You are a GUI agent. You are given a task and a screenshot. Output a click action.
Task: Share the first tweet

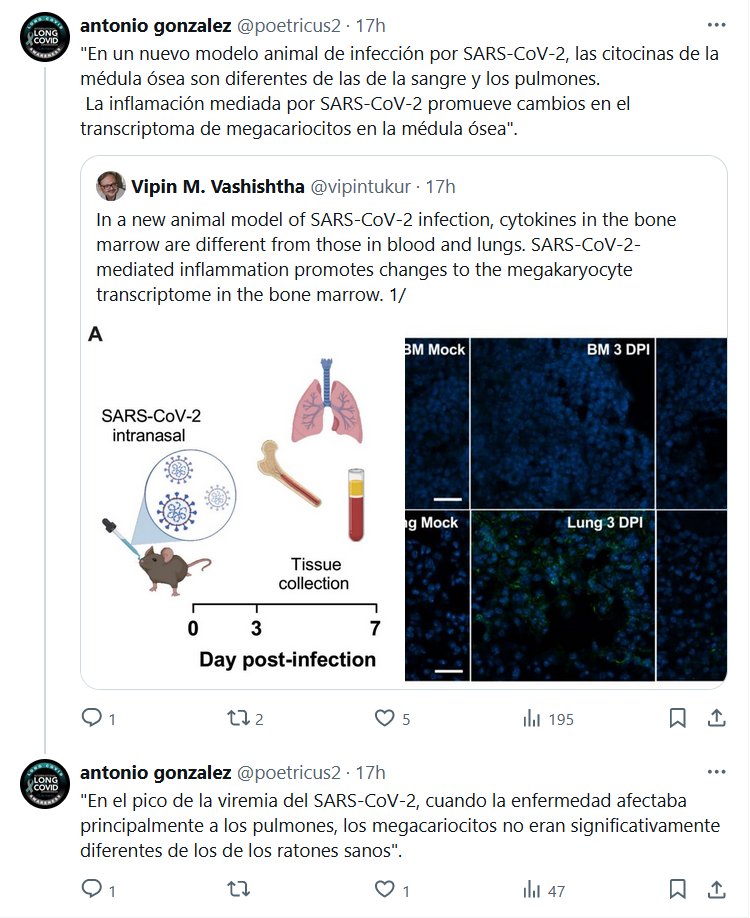click(716, 718)
